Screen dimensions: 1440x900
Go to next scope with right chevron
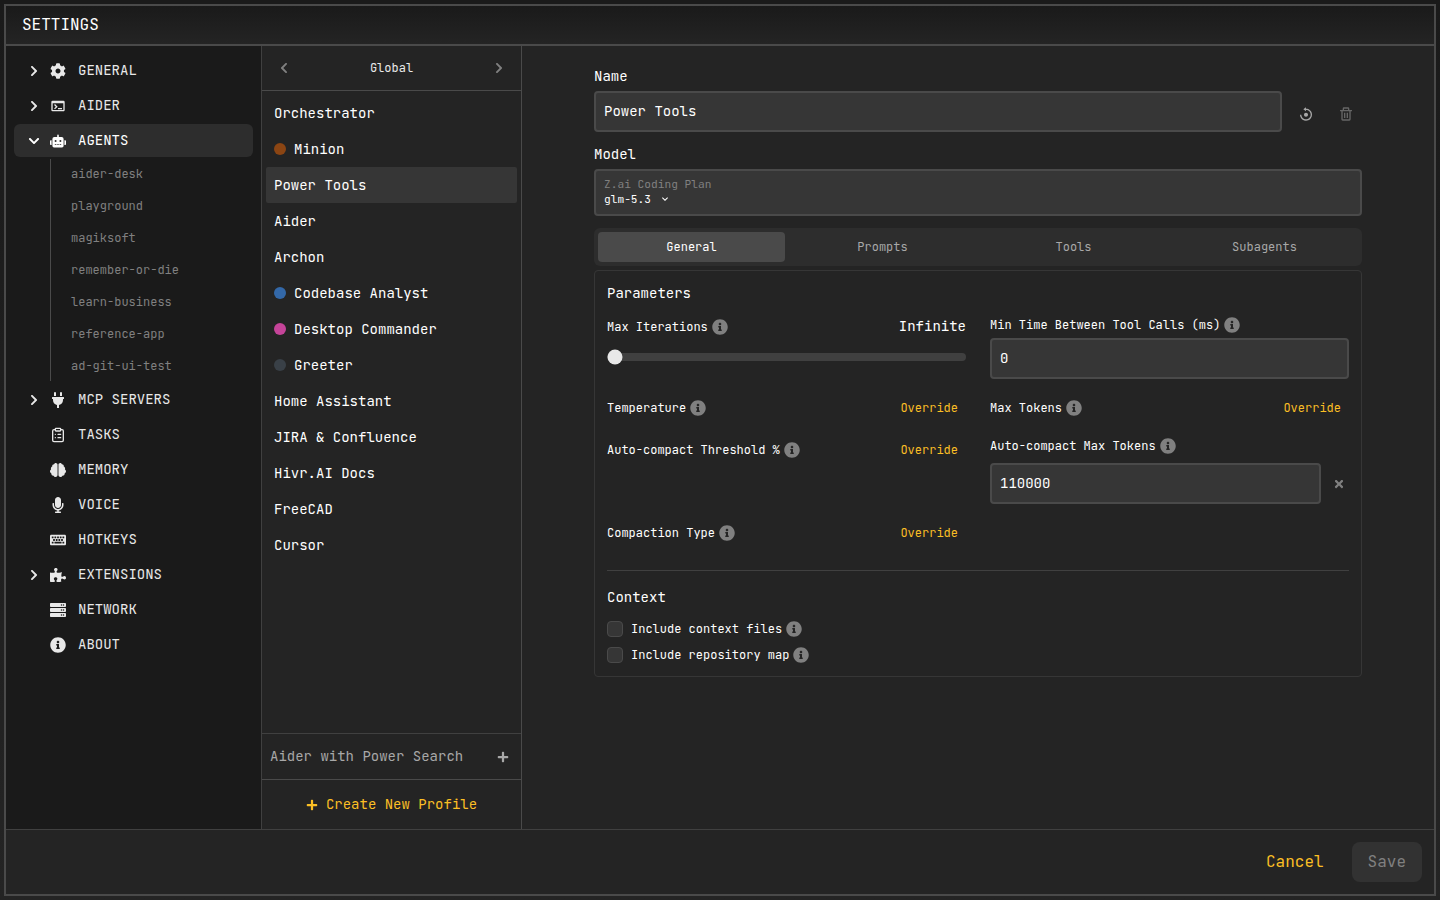point(499,68)
